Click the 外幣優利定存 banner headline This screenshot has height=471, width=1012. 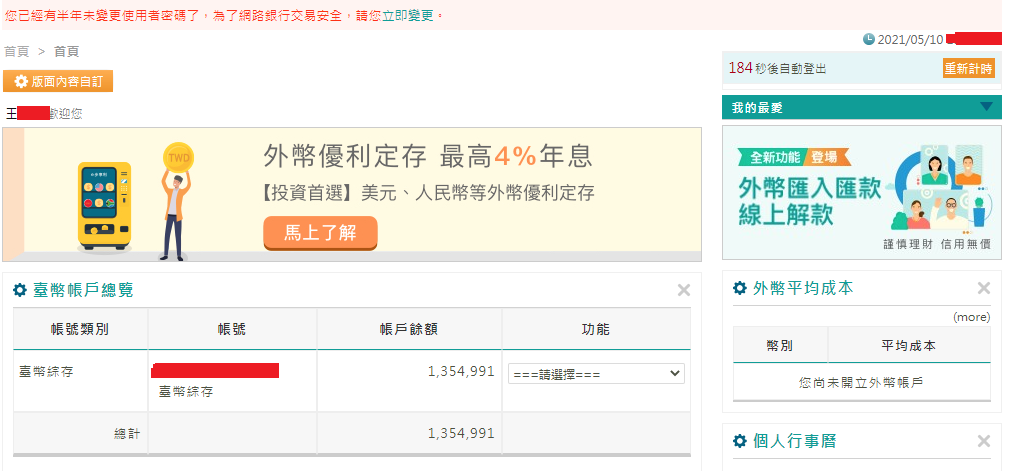[x=427, y=156]
